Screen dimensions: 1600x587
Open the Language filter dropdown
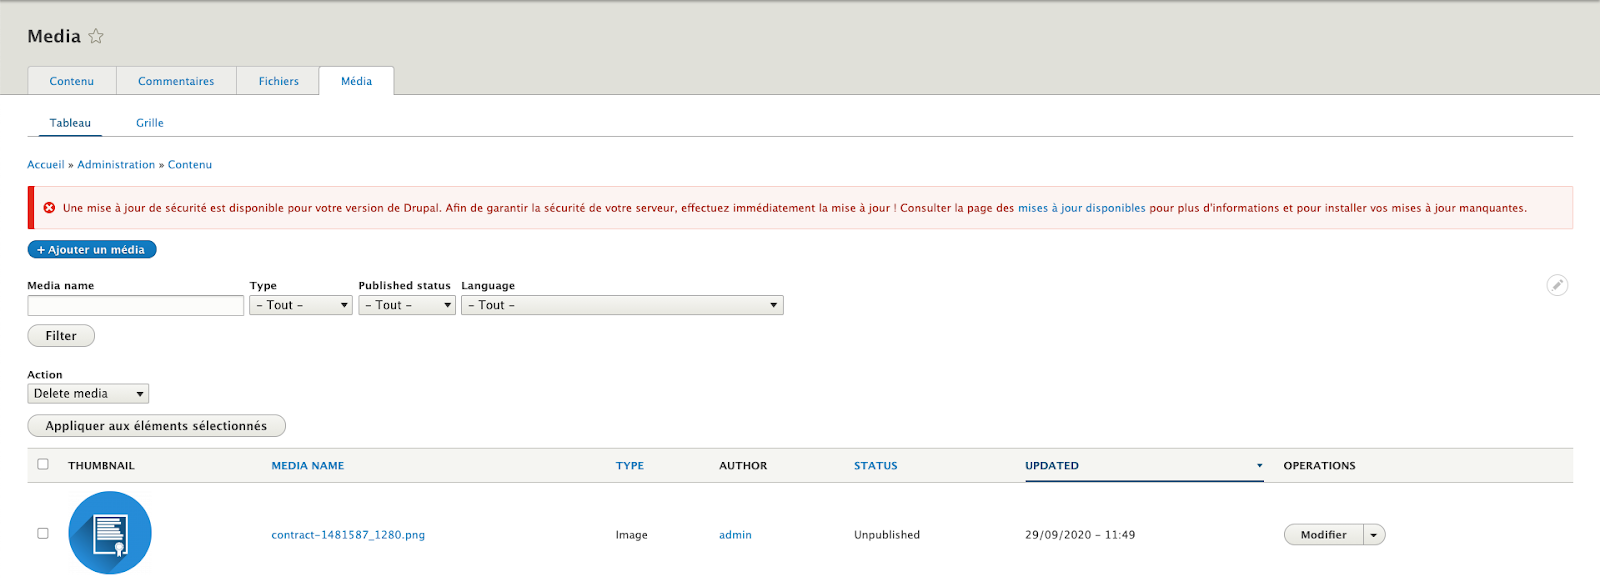pos(622,305)
